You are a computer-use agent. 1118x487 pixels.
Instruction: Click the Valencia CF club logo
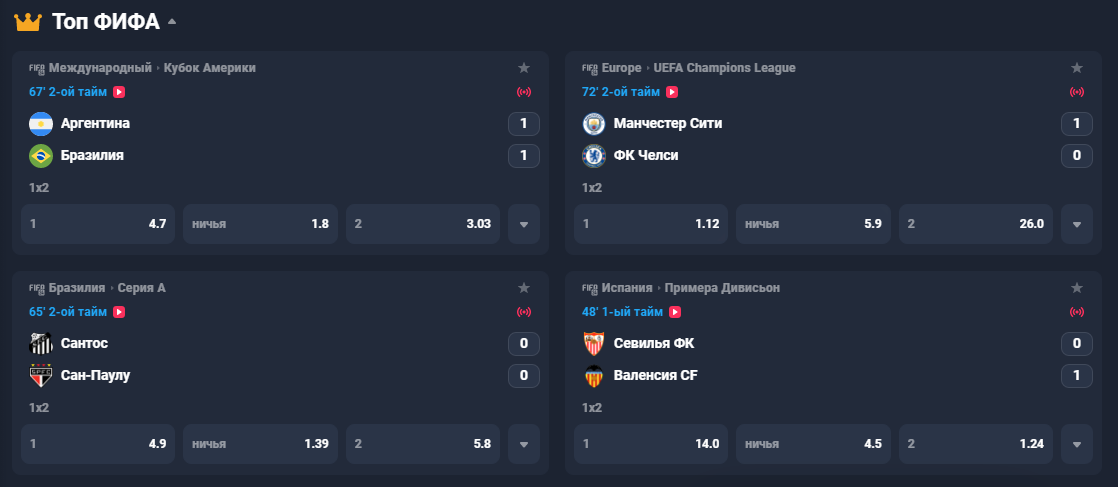click(x=594, y=375)
